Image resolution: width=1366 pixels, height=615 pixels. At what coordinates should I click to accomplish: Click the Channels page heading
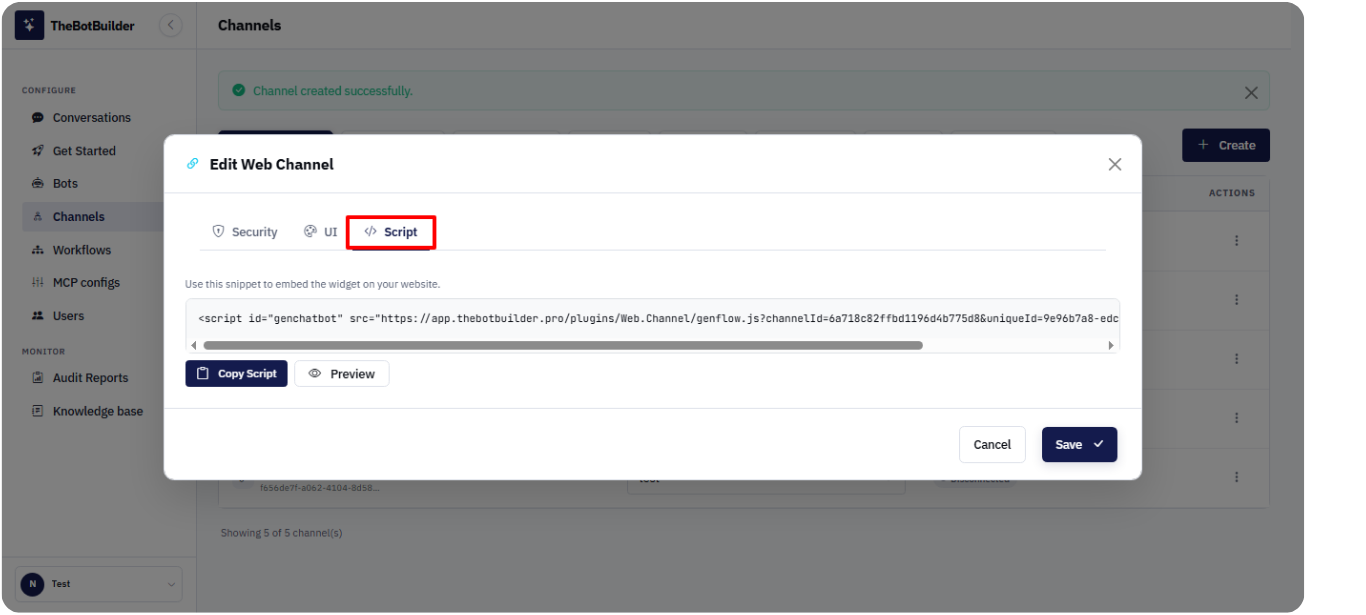coord(250,25)
